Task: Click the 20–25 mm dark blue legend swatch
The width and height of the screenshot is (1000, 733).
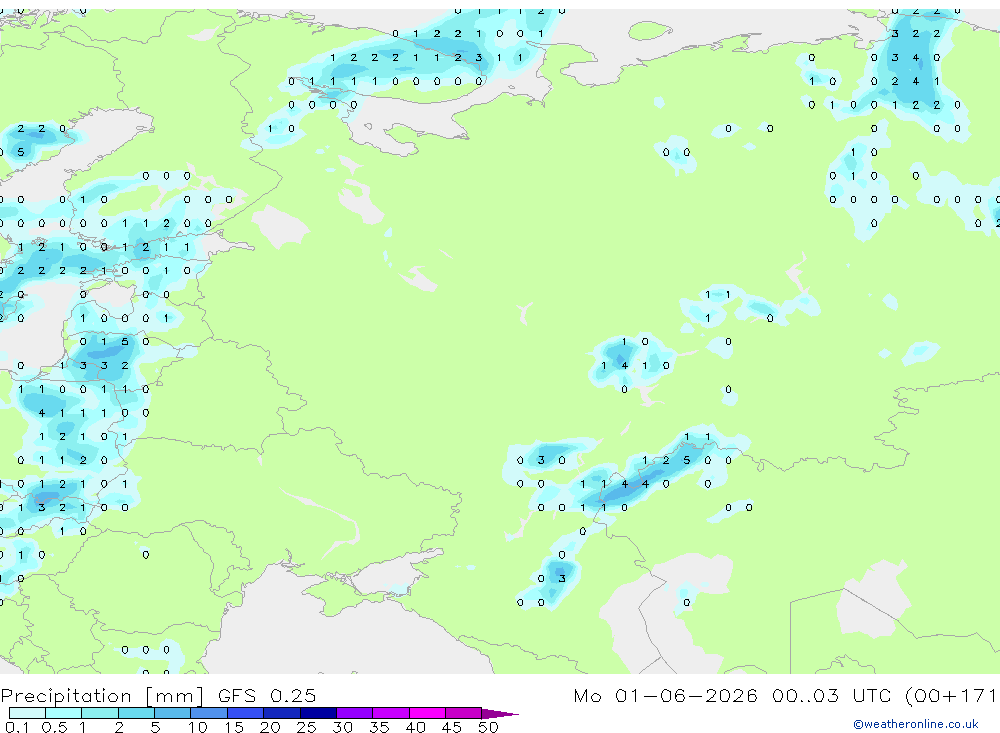Action: point(282,713)
